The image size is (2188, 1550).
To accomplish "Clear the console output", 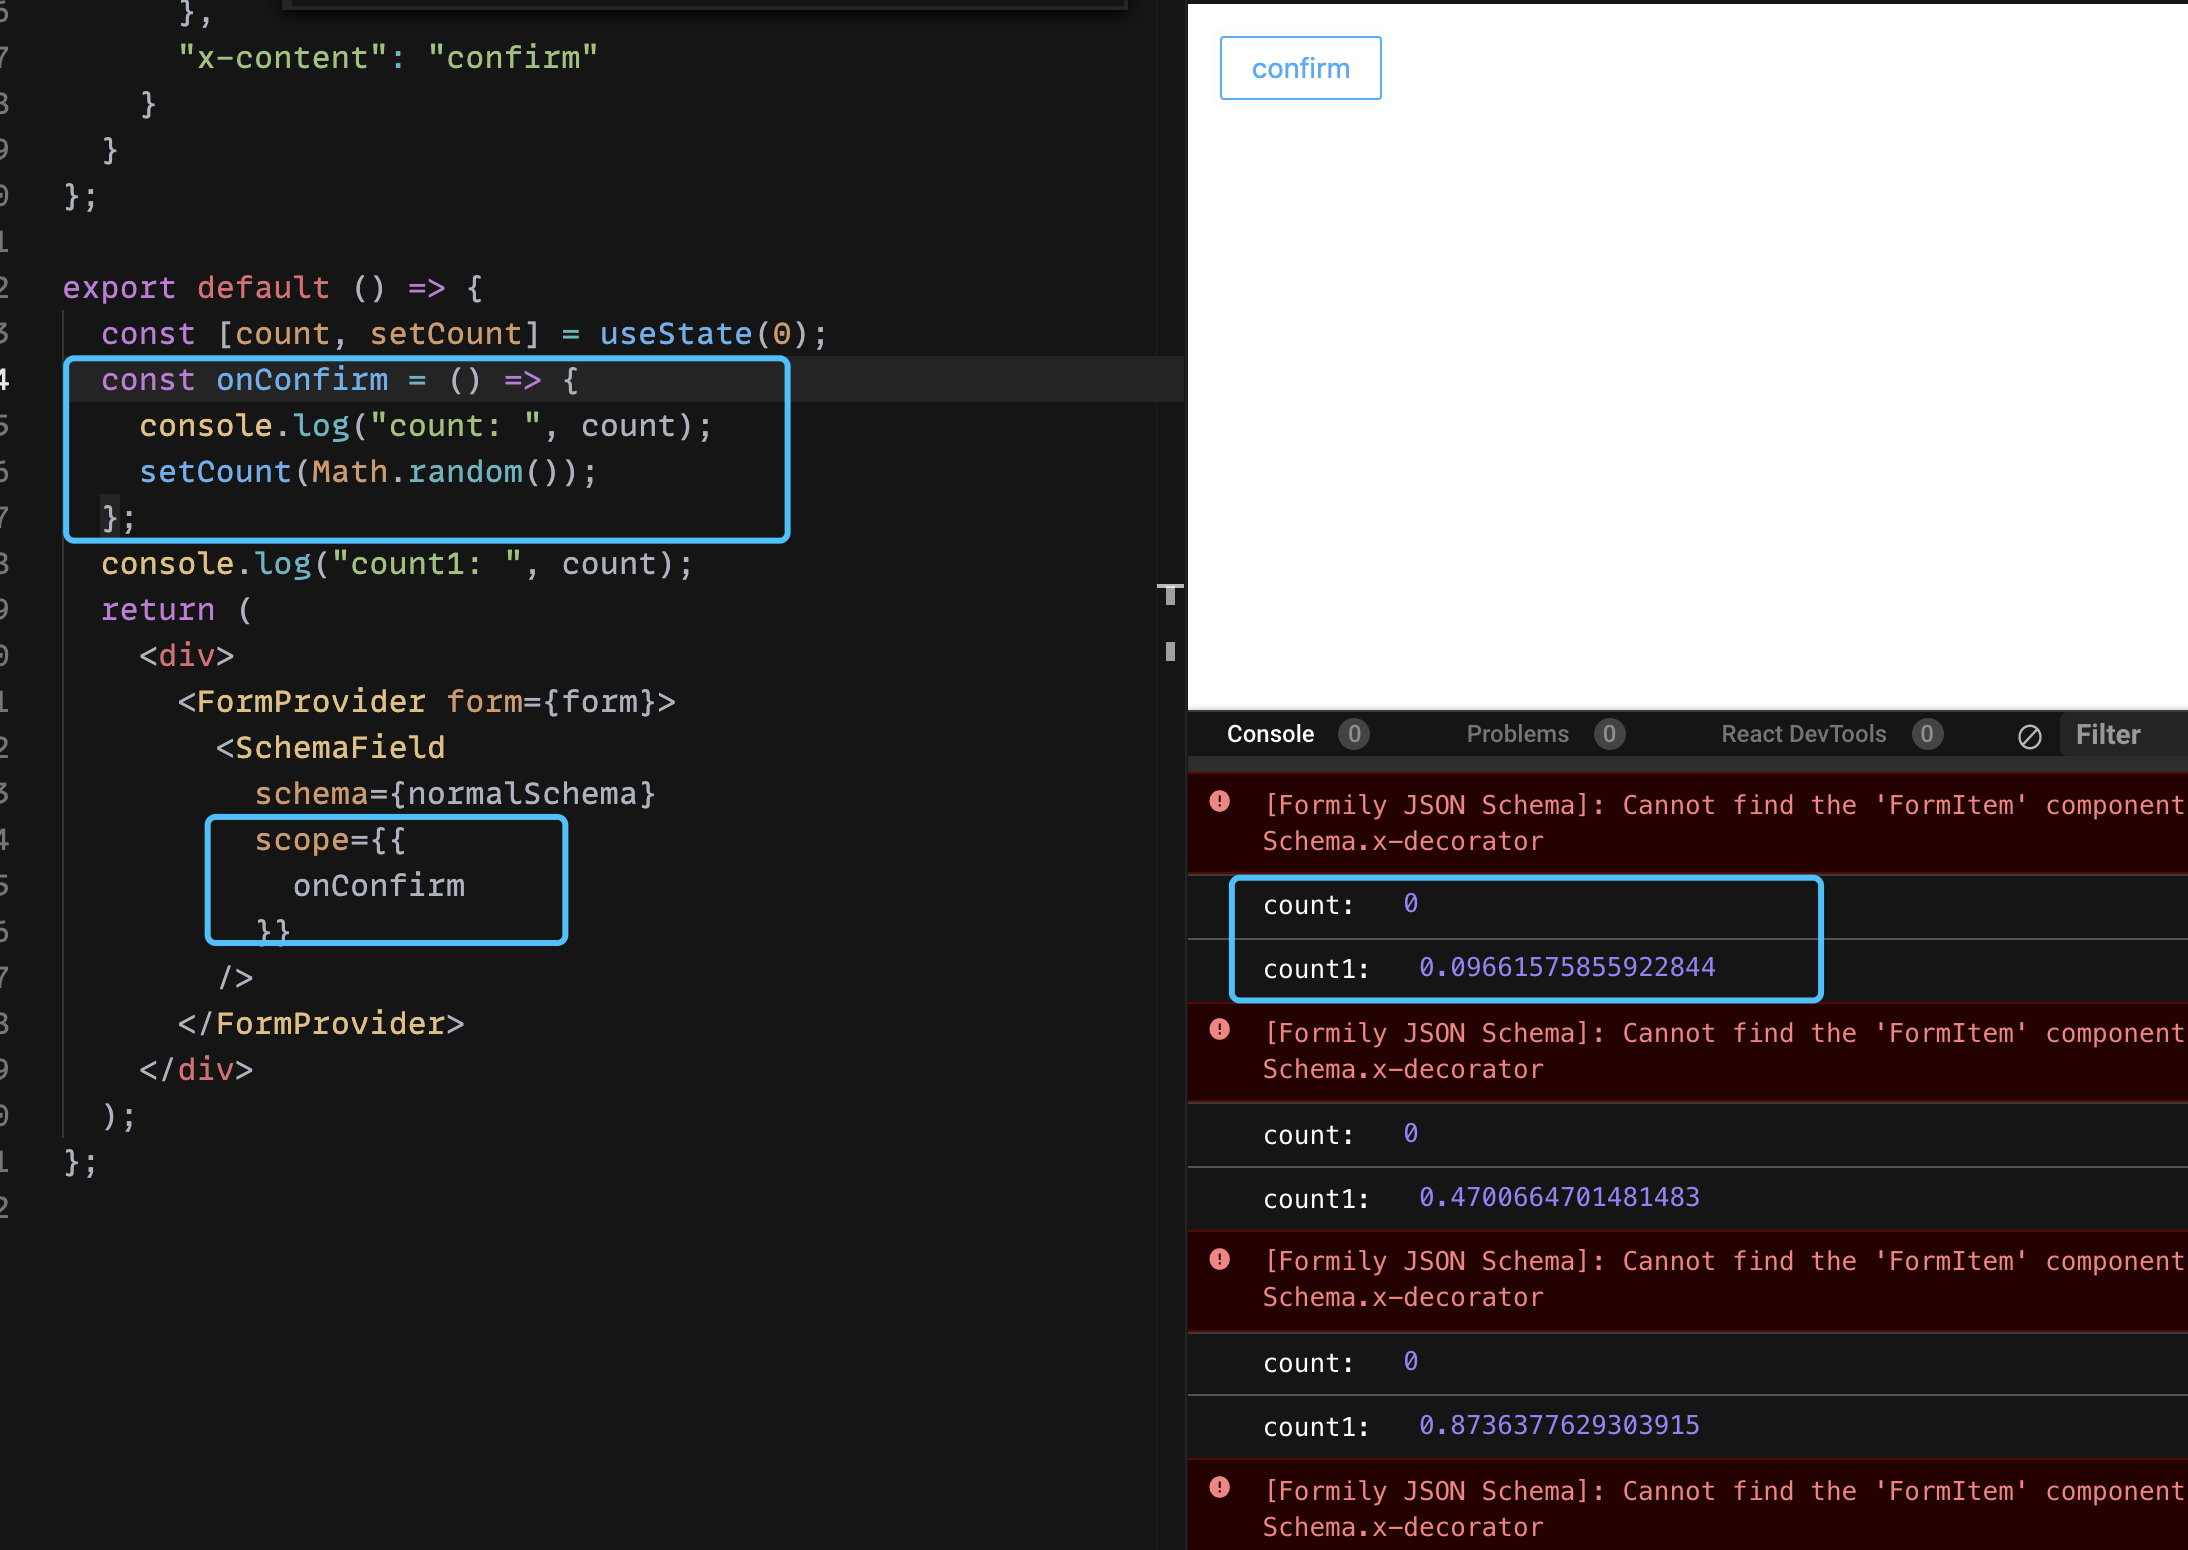I will (2030, 736).
